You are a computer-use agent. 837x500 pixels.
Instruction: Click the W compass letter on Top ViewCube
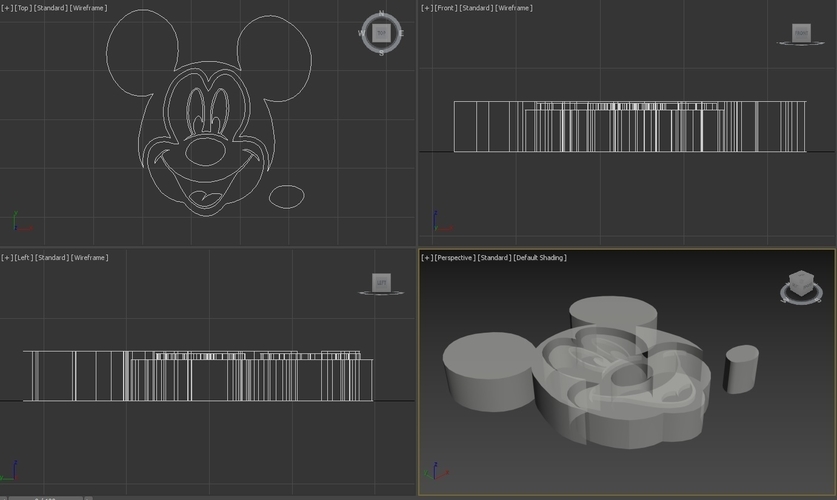(x=361, y=33)
